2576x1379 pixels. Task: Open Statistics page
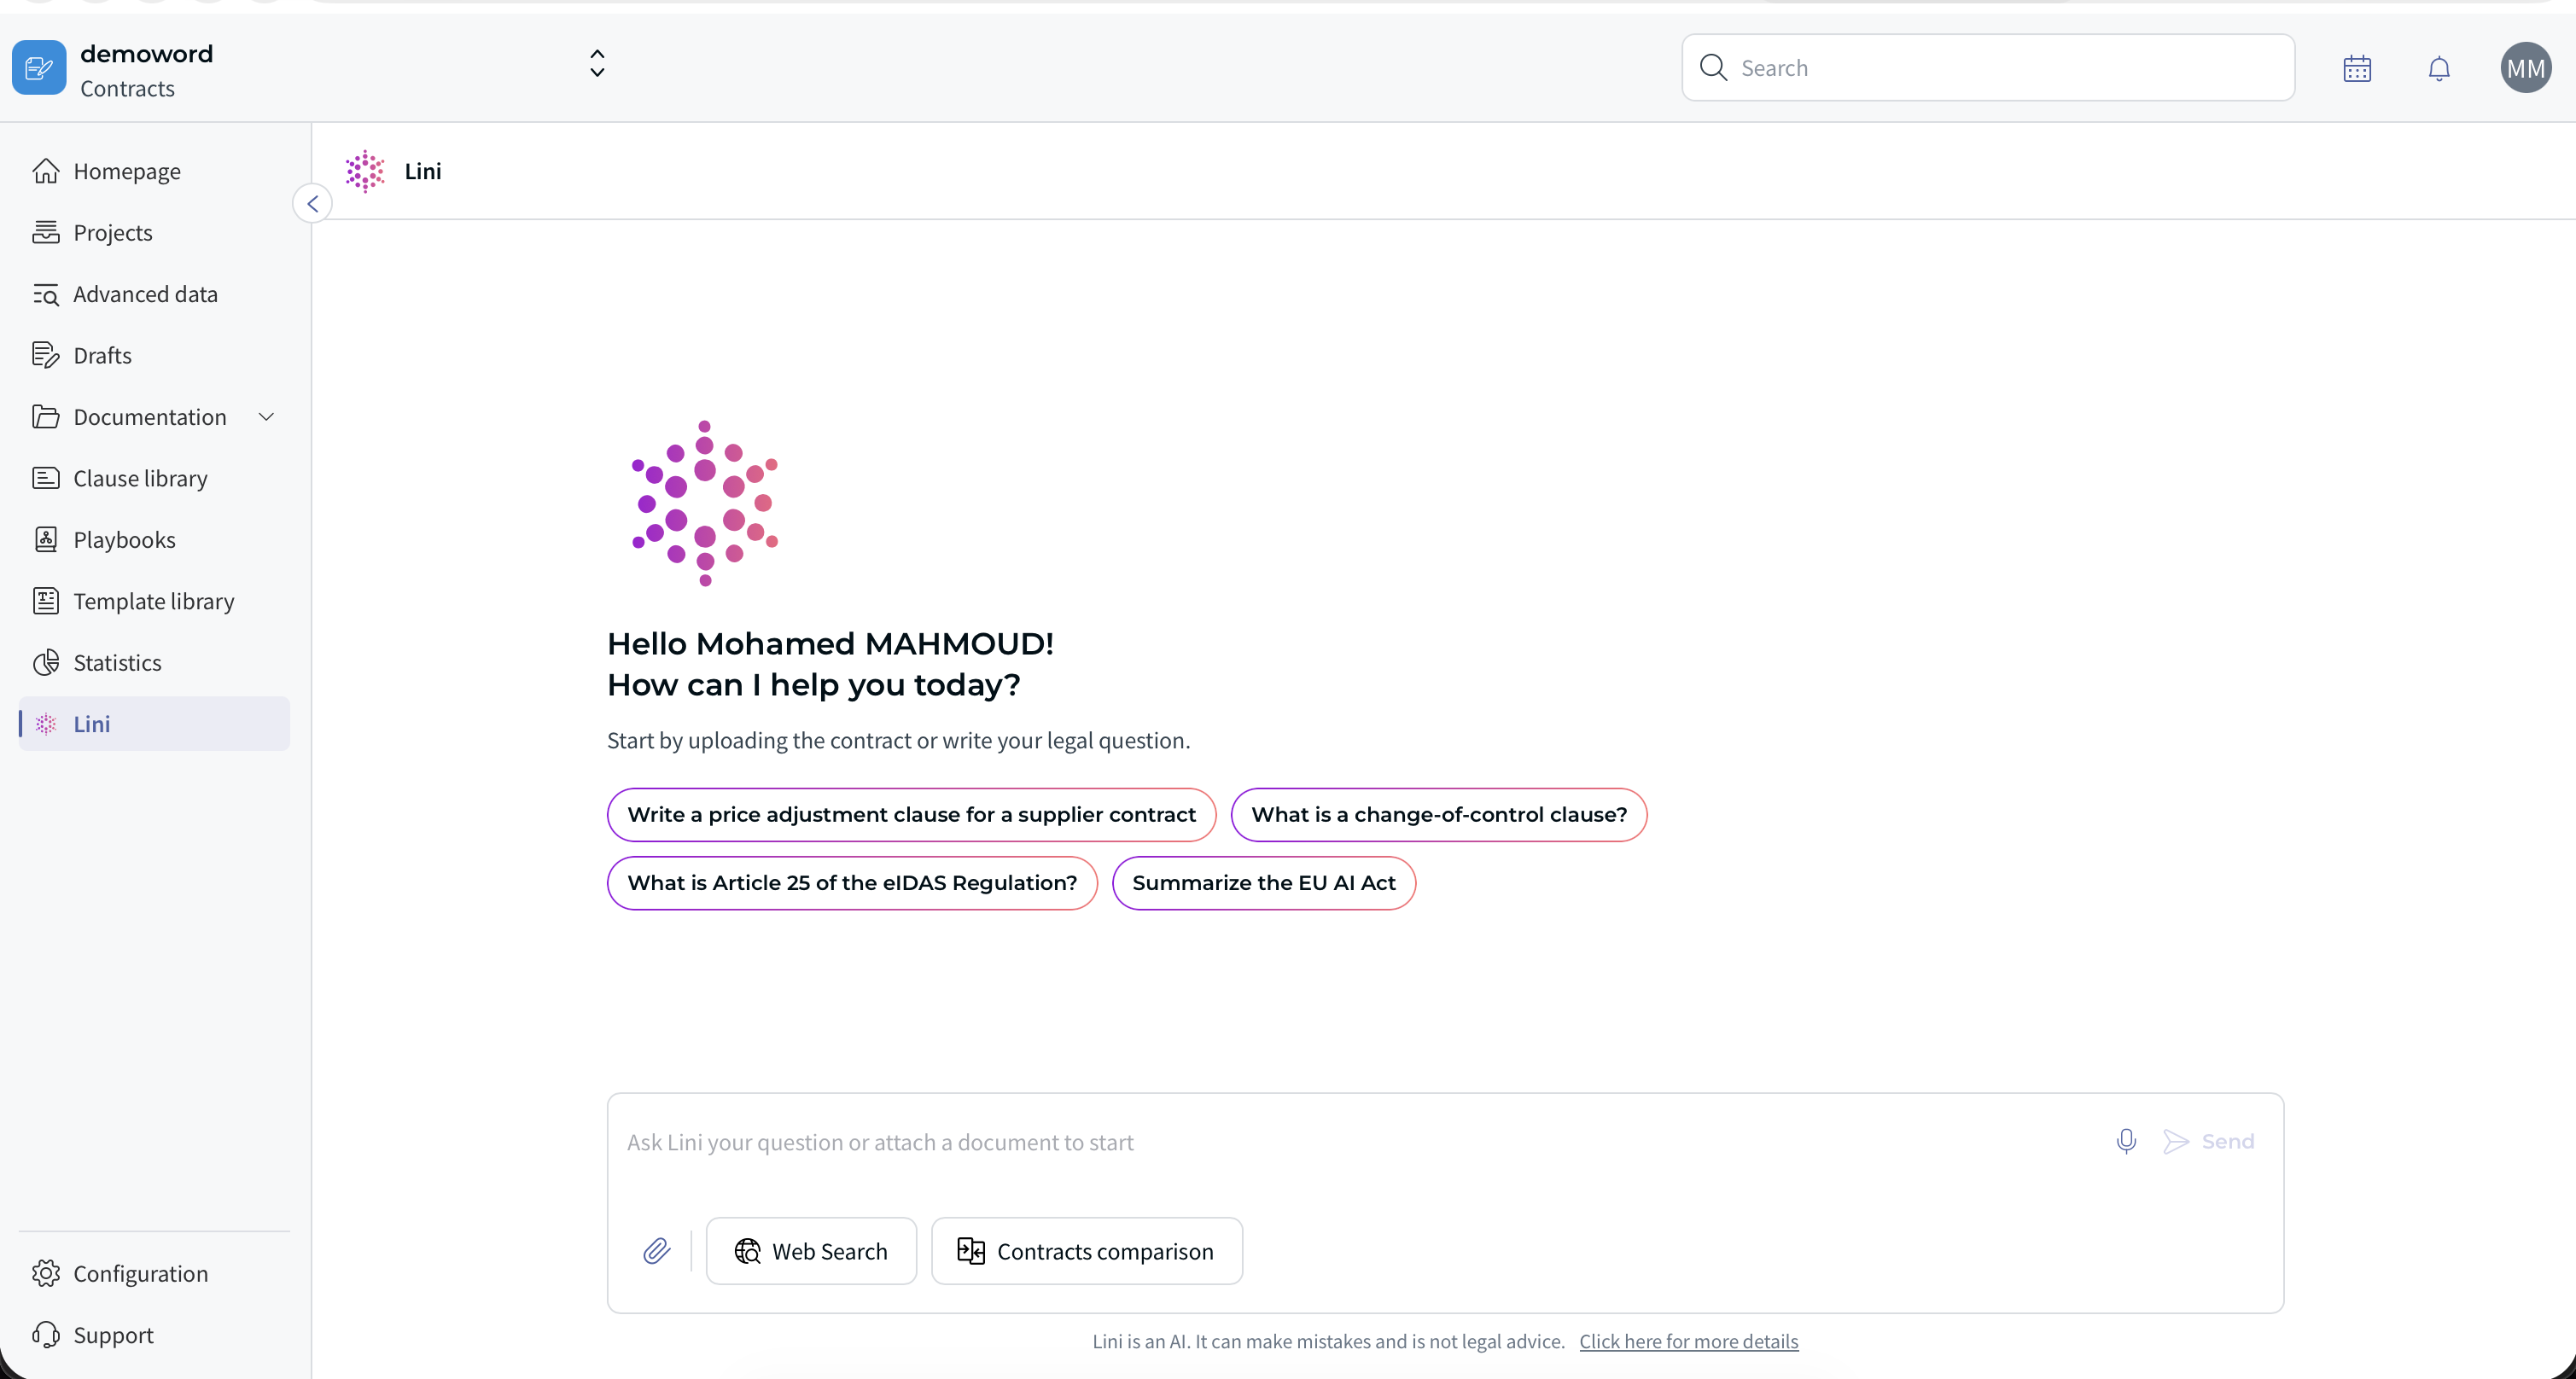pyautogui.click(x=116, y=662)
